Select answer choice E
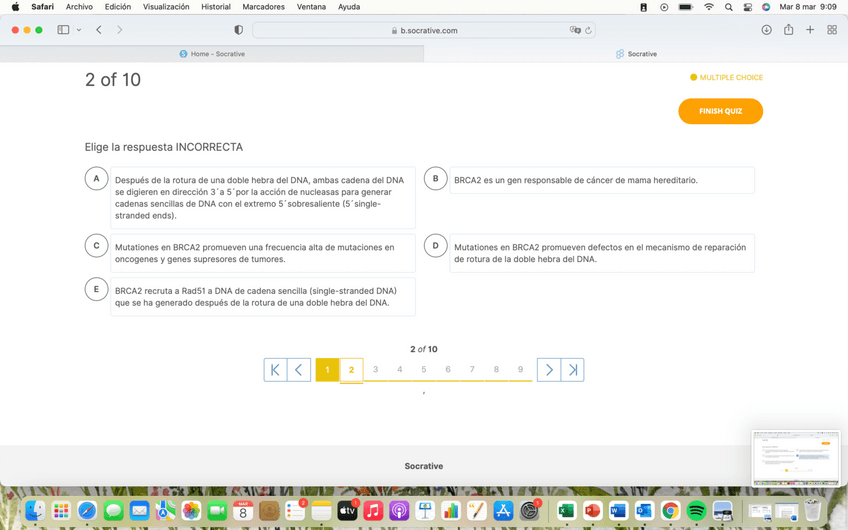This screenshot has width=848, height=530. click(96, 289)
